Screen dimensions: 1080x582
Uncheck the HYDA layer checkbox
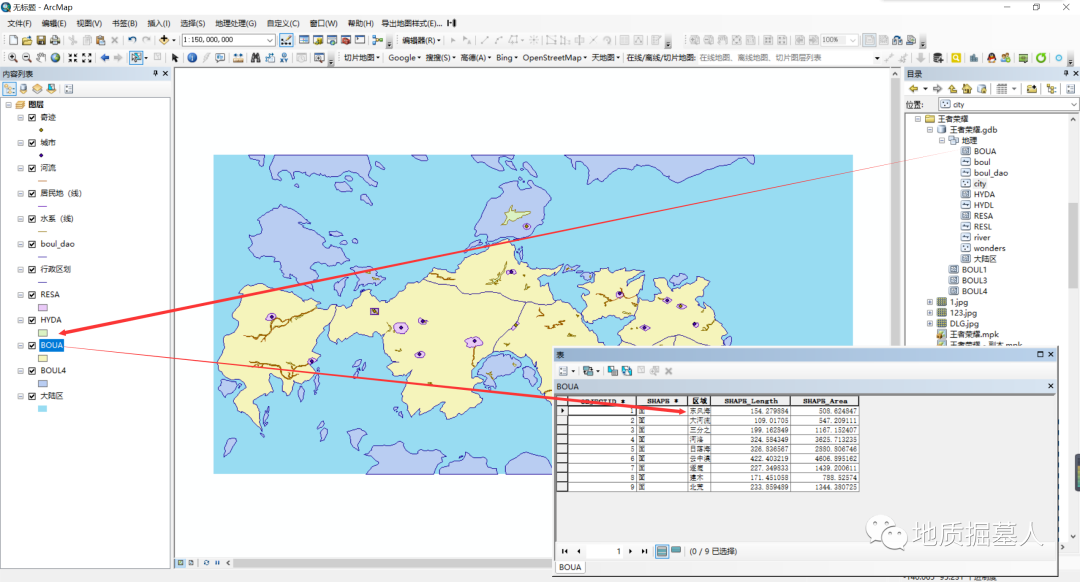click(x=32, y=320)
